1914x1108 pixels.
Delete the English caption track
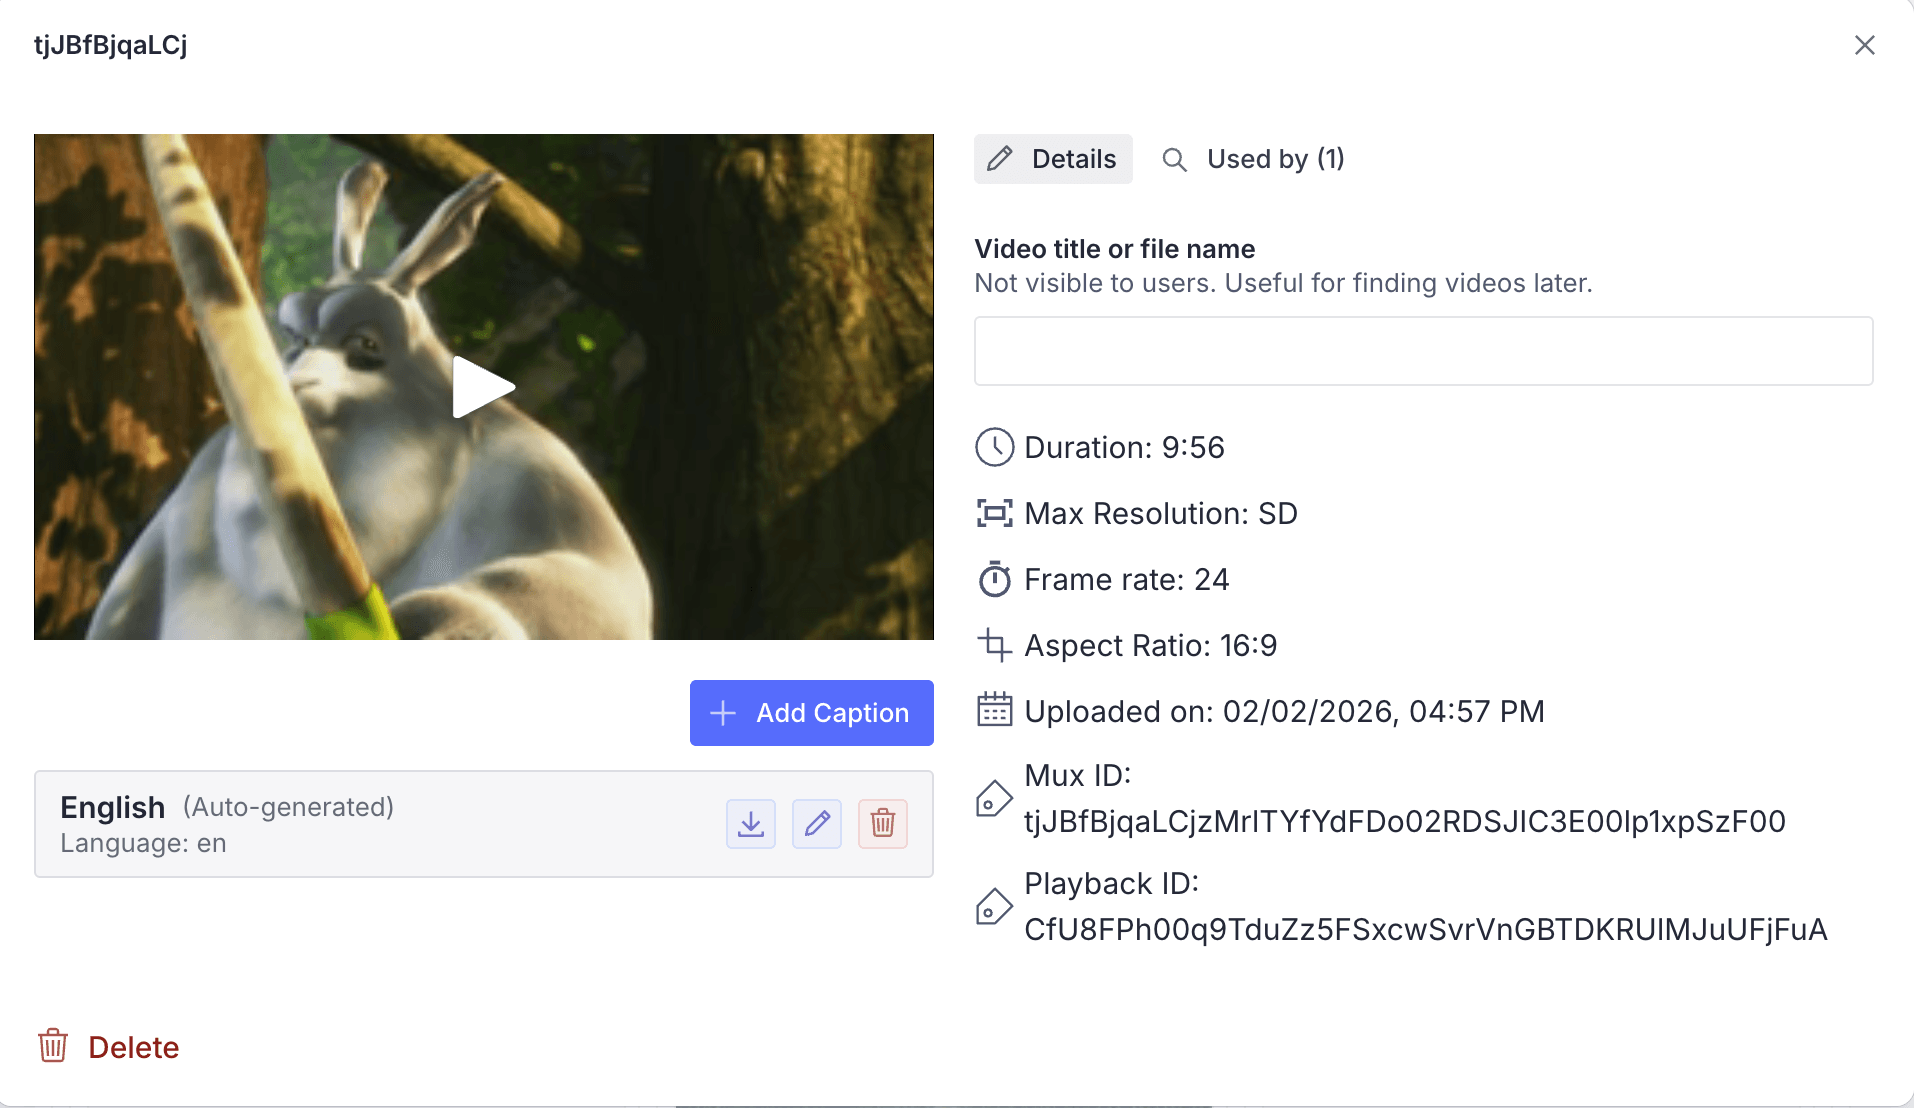pyautogui.click(x=883, y=824)
